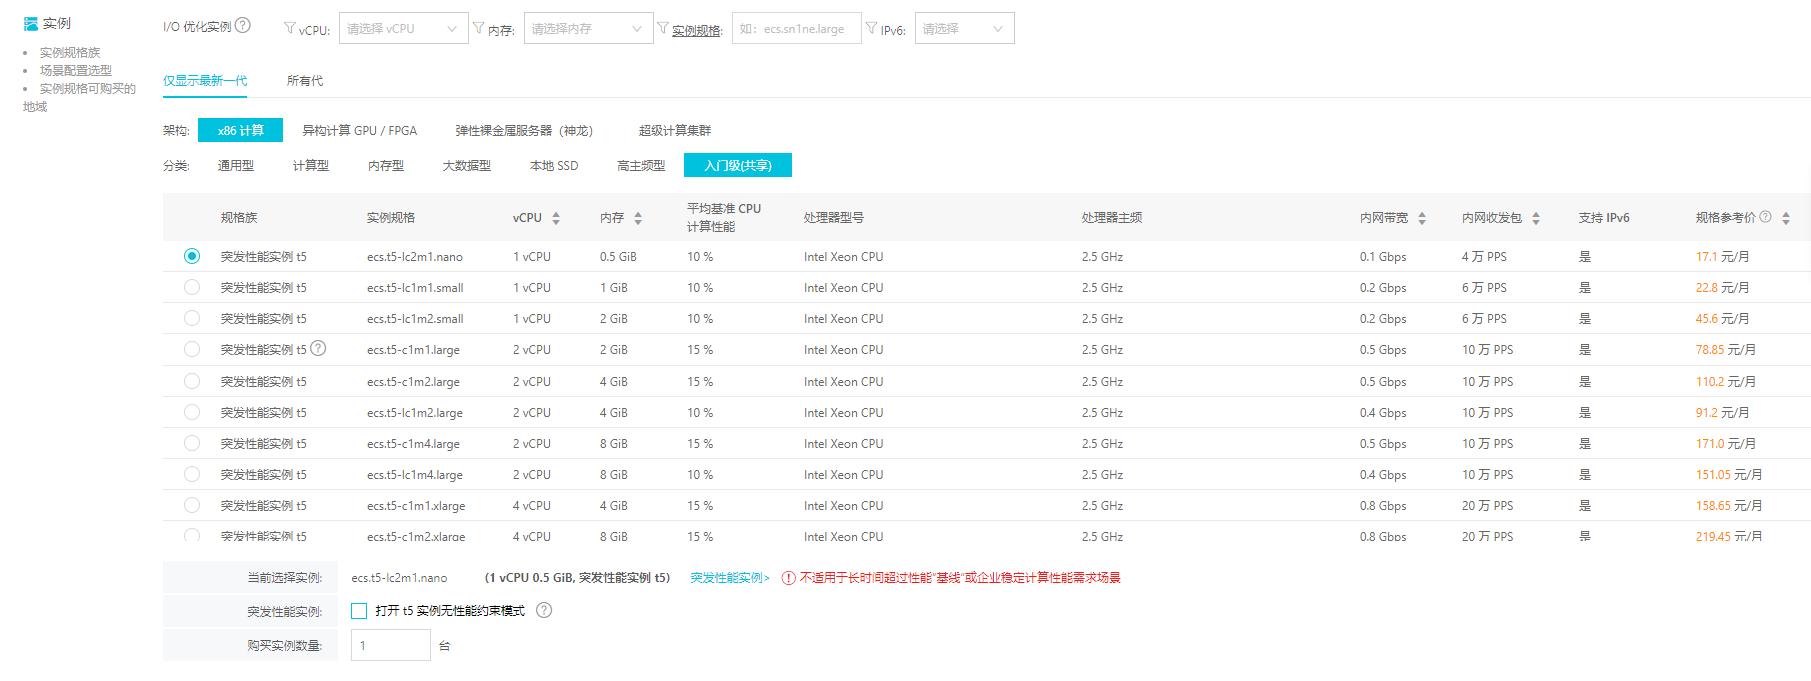Select 异构计算 GPU / FPGA architecture
Image resolution: width=1811 pixels, height=681 pixels.
click(x=360, y=130)
